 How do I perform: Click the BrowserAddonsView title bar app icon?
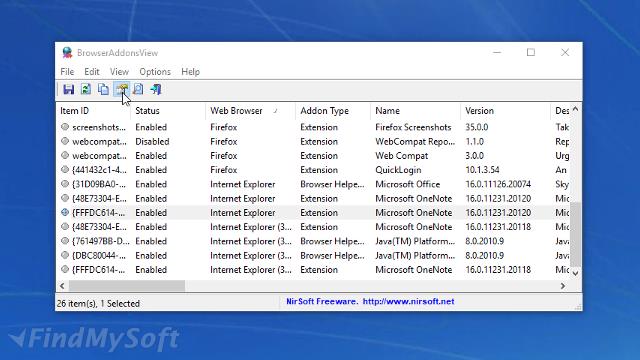click(x=67, y=53)
